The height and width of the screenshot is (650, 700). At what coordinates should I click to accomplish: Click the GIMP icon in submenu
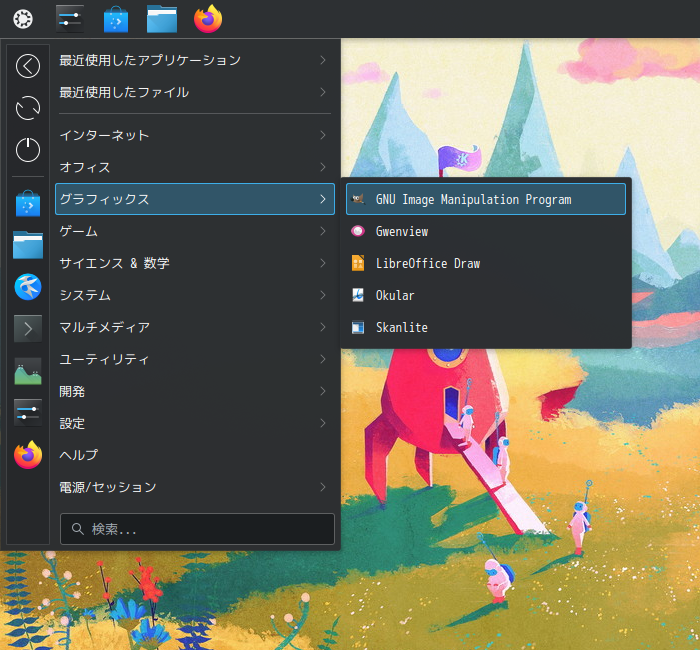[358, 199]
